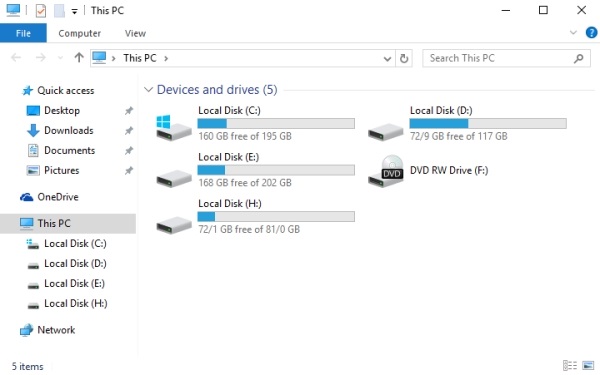This screenshot has width=600, height=375.
Task: Click inside the Search This PC field
Action: pyautogui.click(x=499, y=58)
